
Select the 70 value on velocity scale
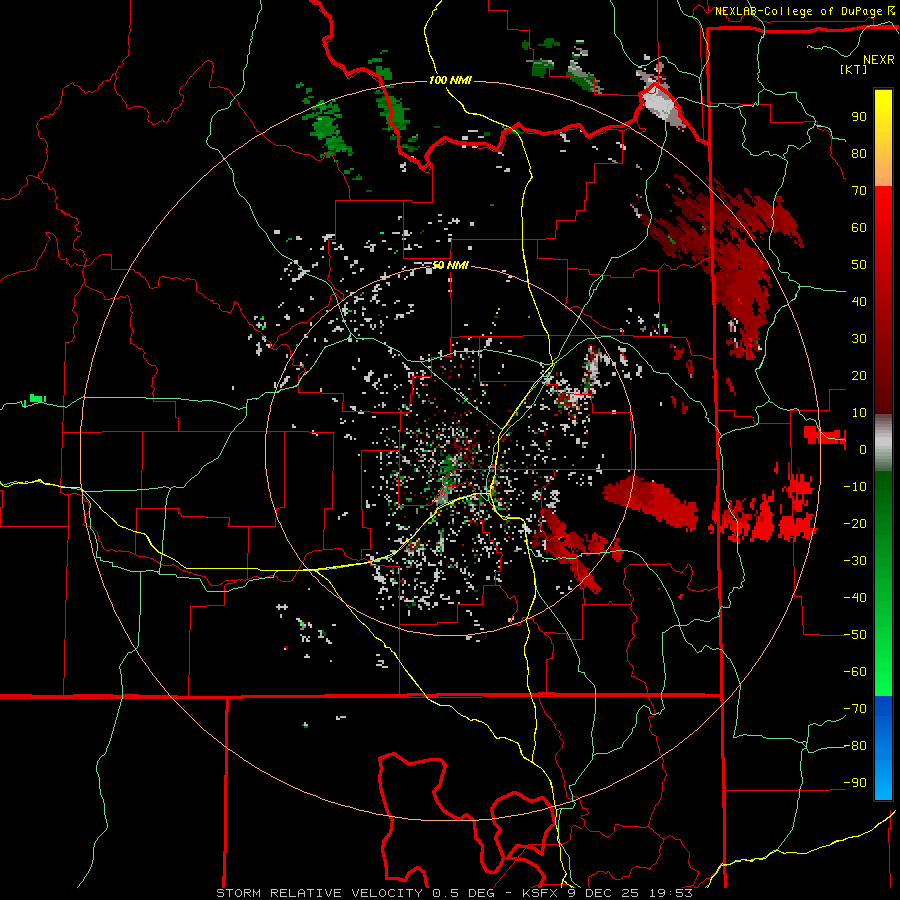coord(859,191)
